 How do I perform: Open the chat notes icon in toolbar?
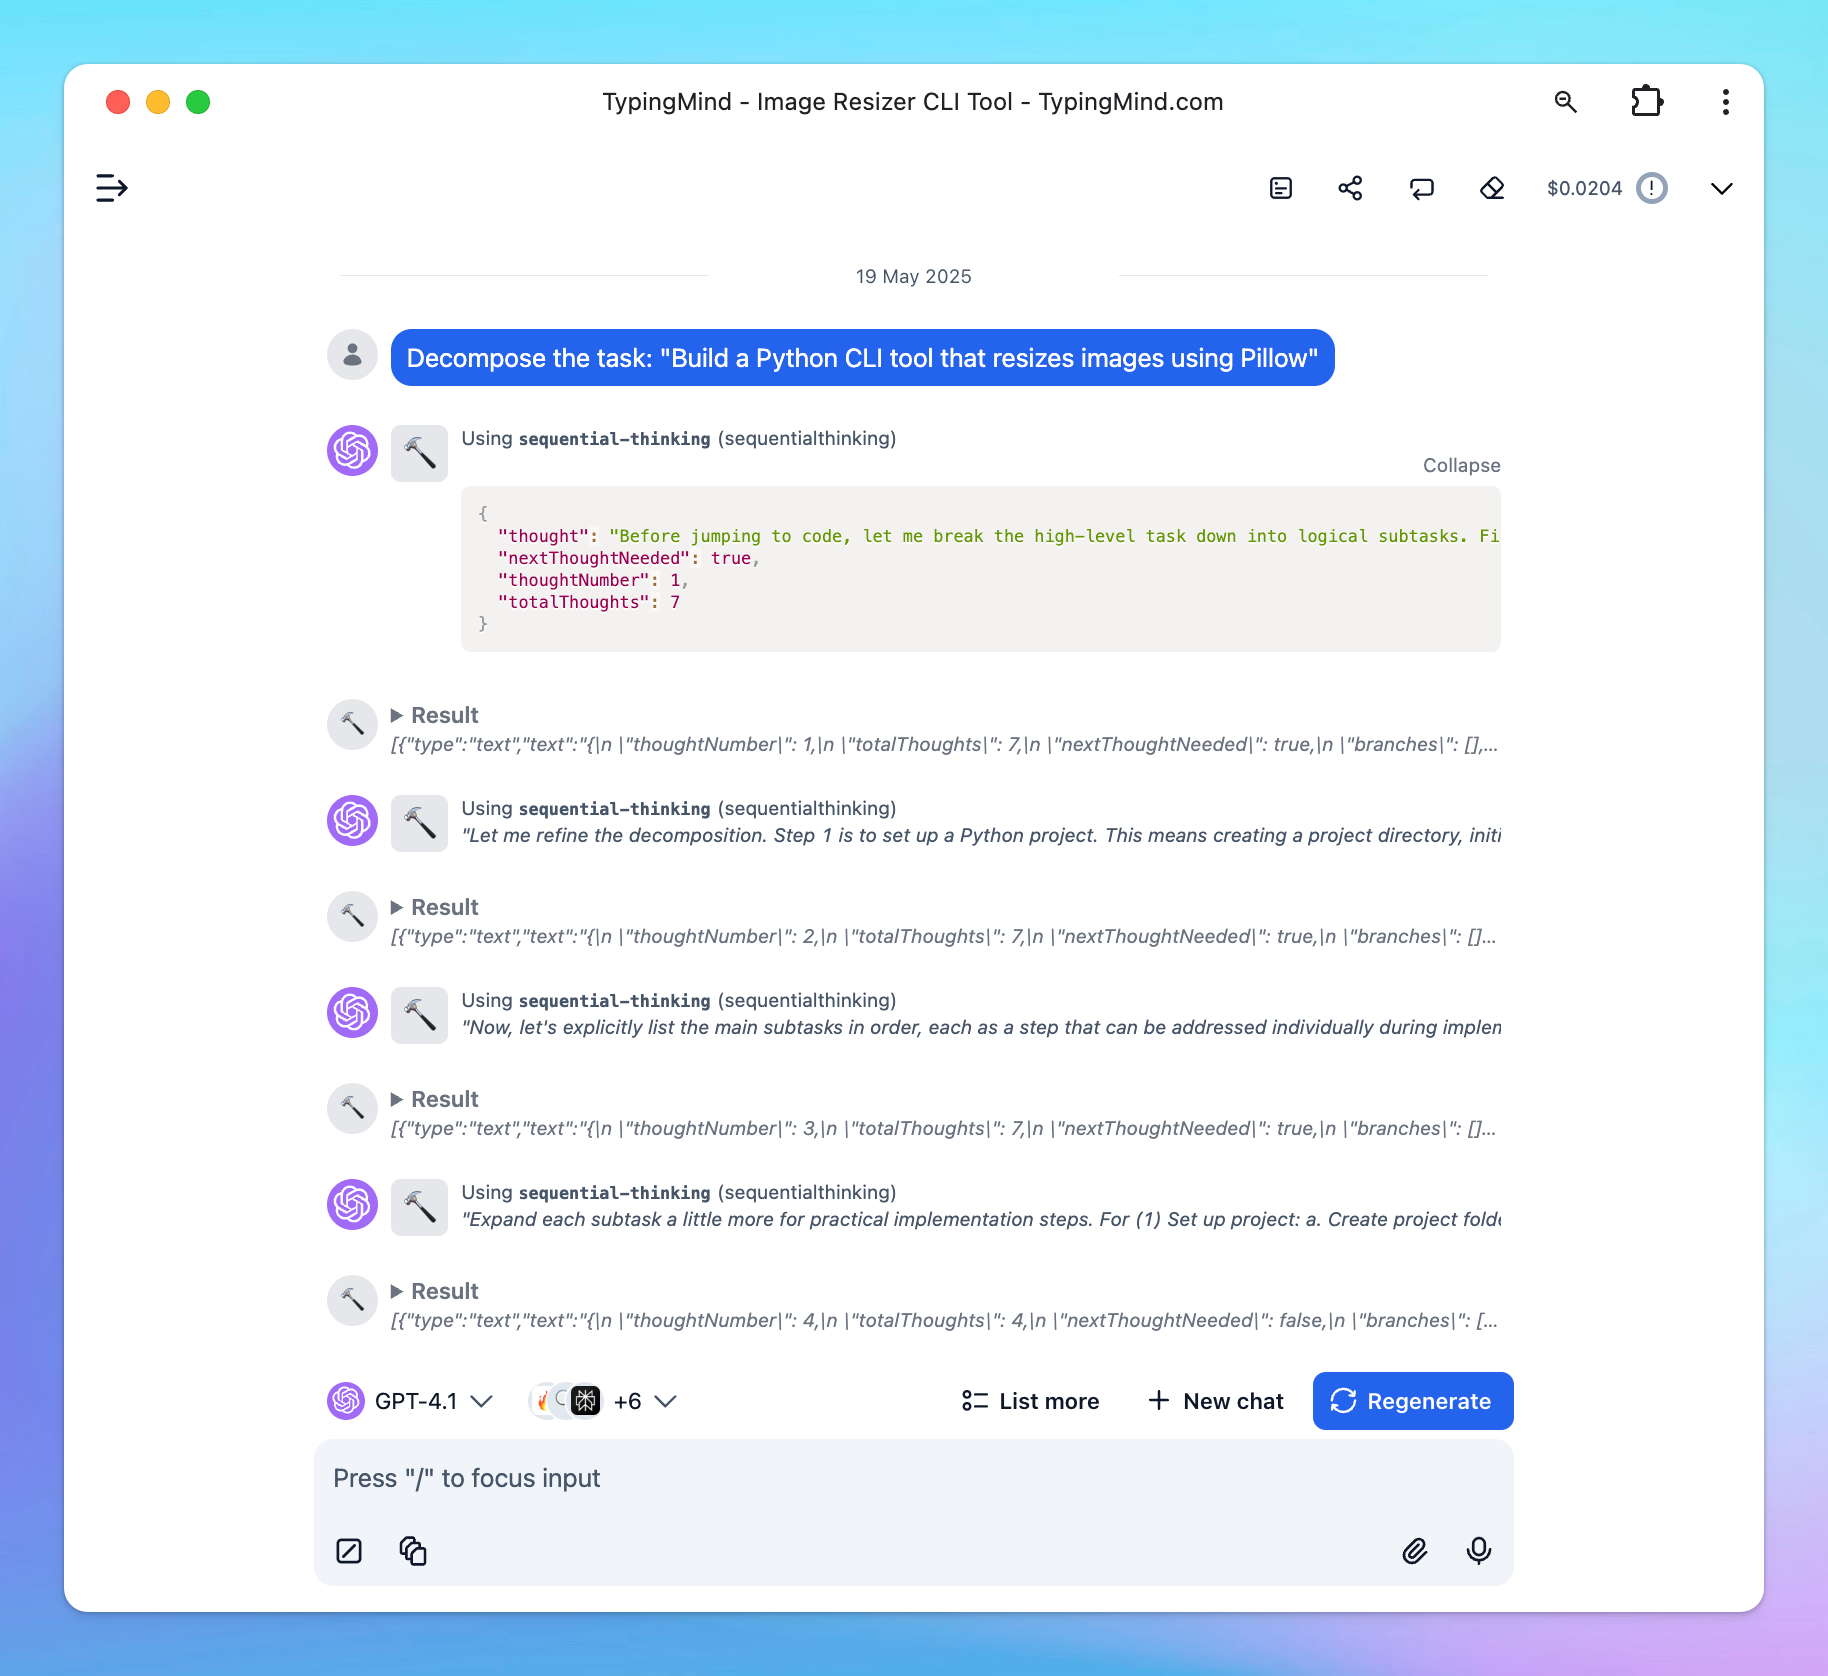coord(1281,188)
